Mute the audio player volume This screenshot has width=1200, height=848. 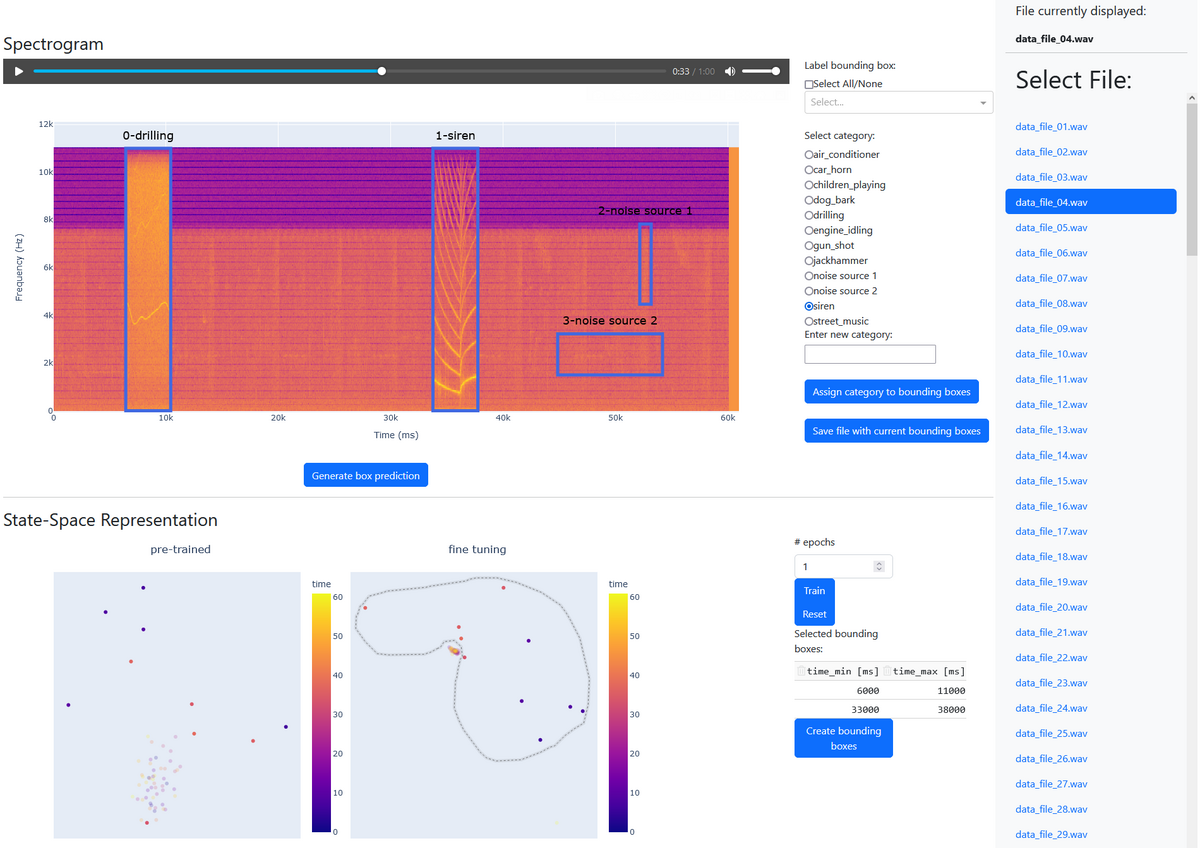(730, 71)
